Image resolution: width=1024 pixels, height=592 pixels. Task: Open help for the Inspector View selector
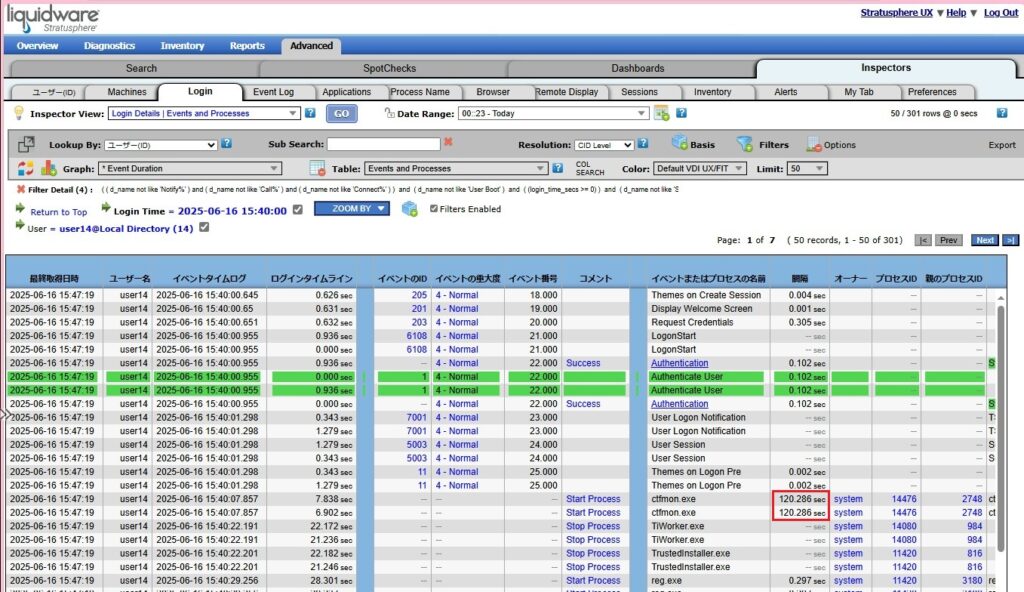pyautogui.click(x=310, y=113)
